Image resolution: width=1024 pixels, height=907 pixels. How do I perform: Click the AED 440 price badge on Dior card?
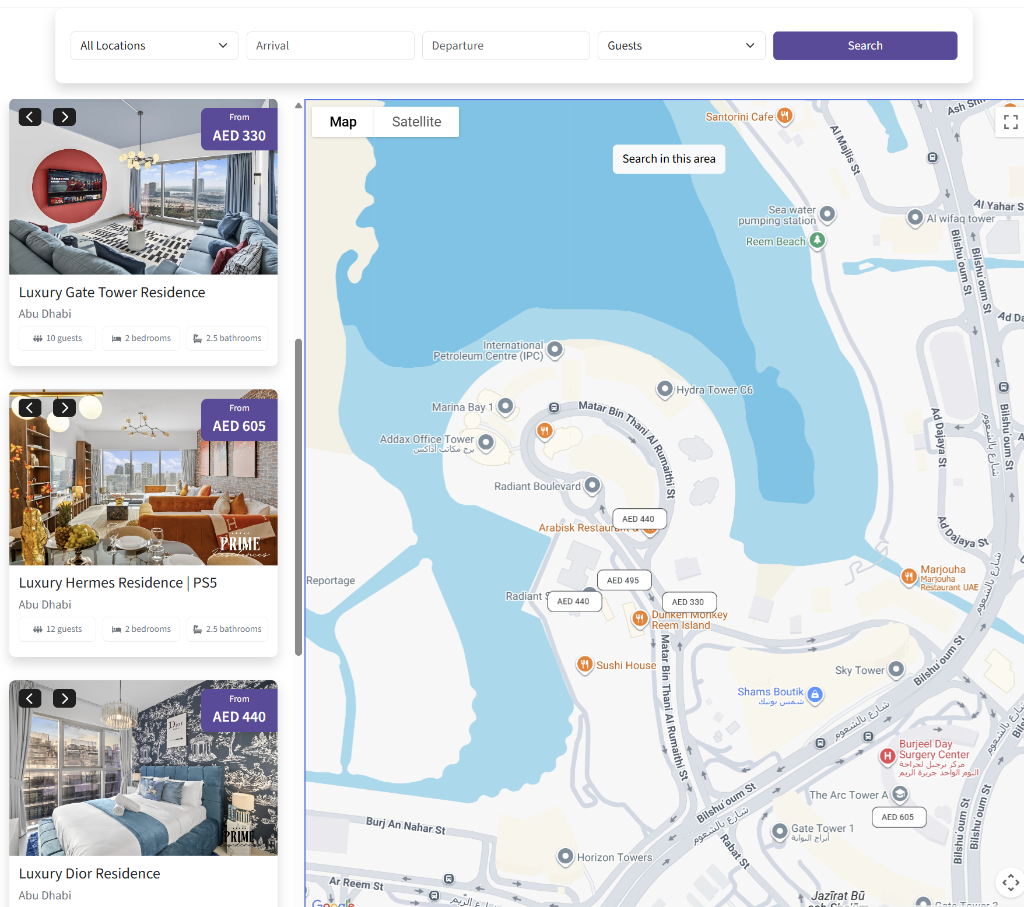239,710
